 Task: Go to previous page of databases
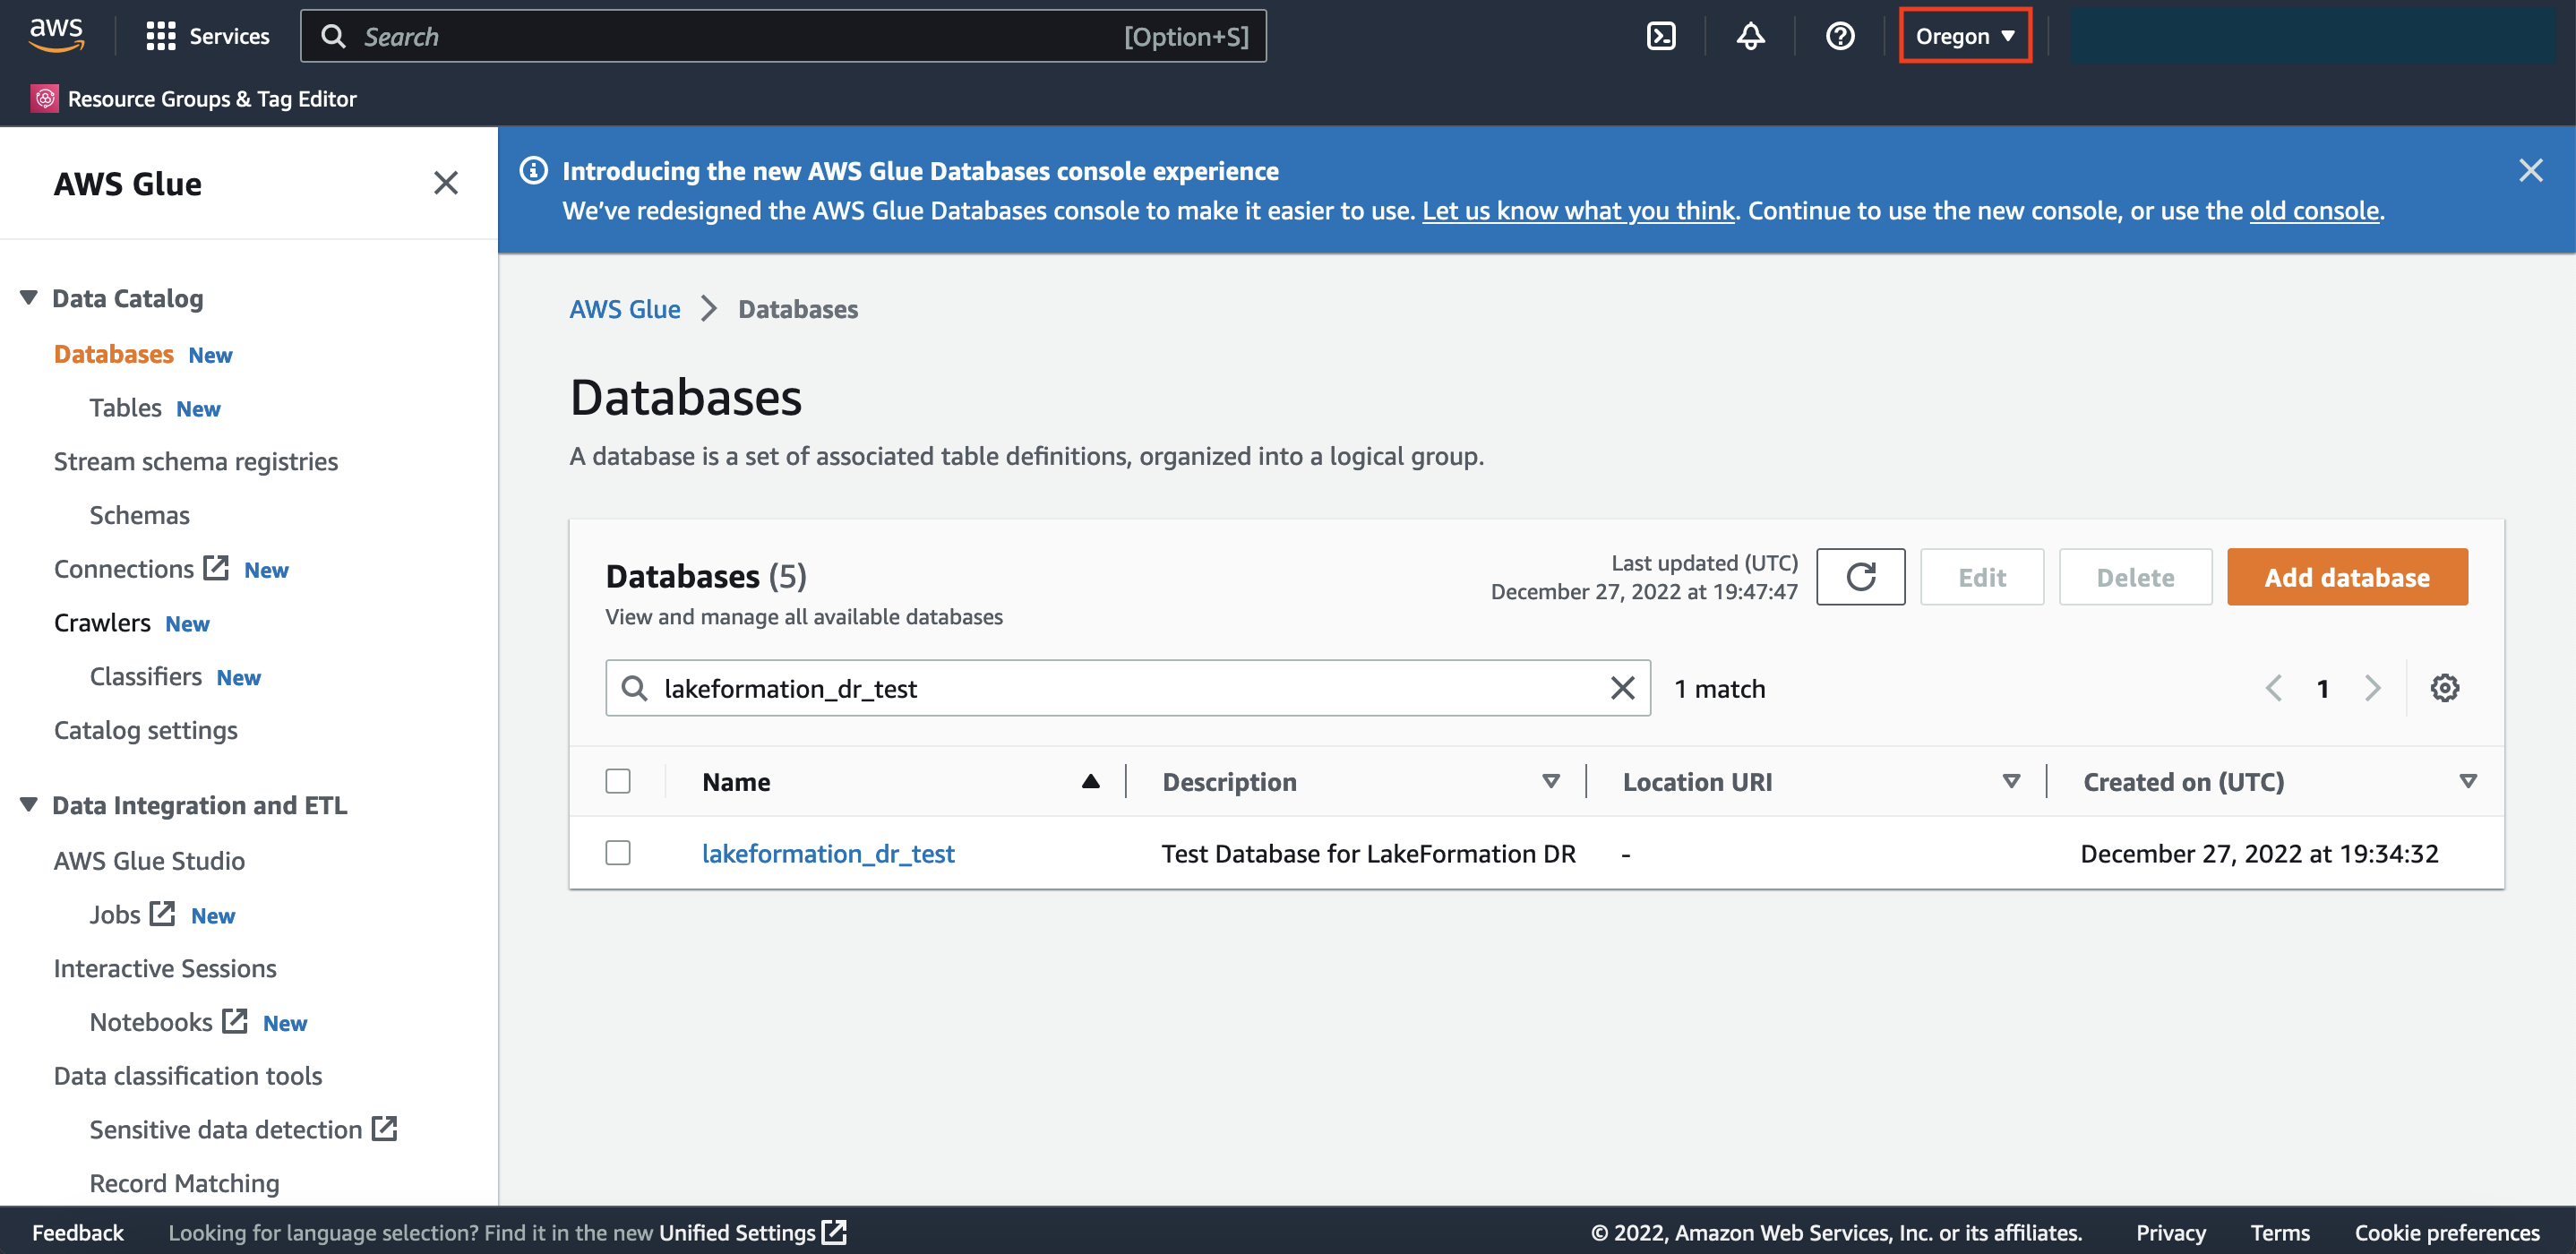coord(2273,688)
